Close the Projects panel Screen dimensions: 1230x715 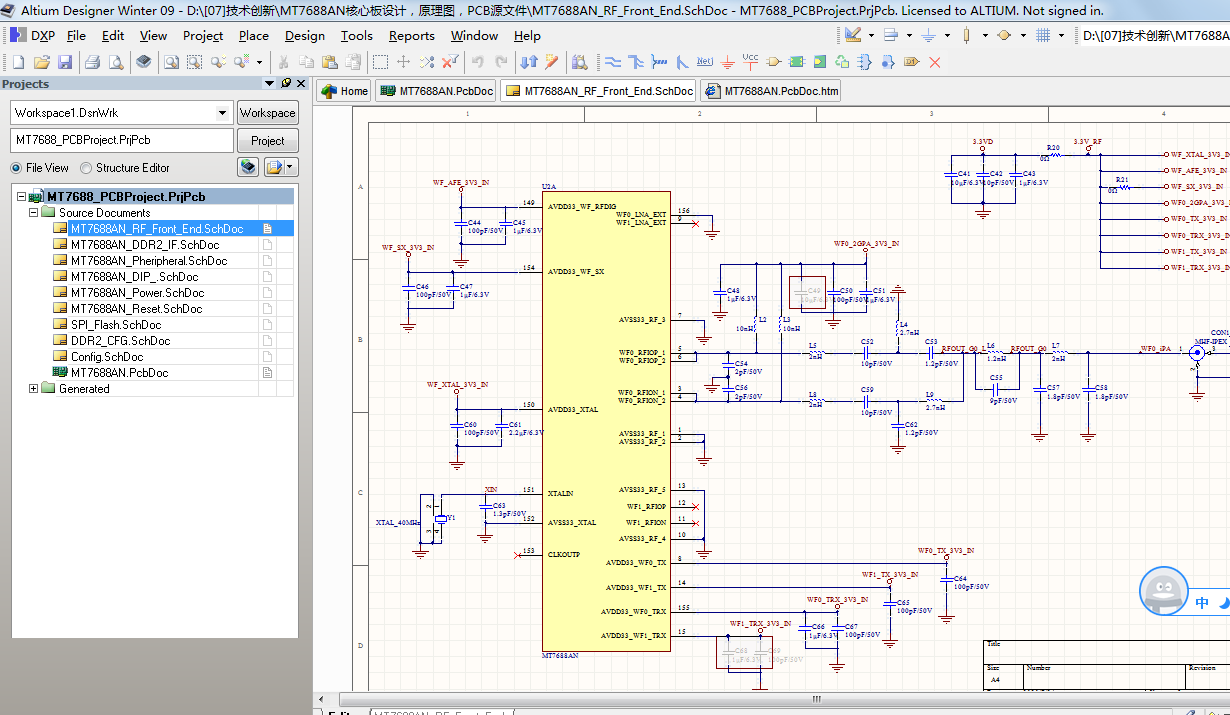301,83
